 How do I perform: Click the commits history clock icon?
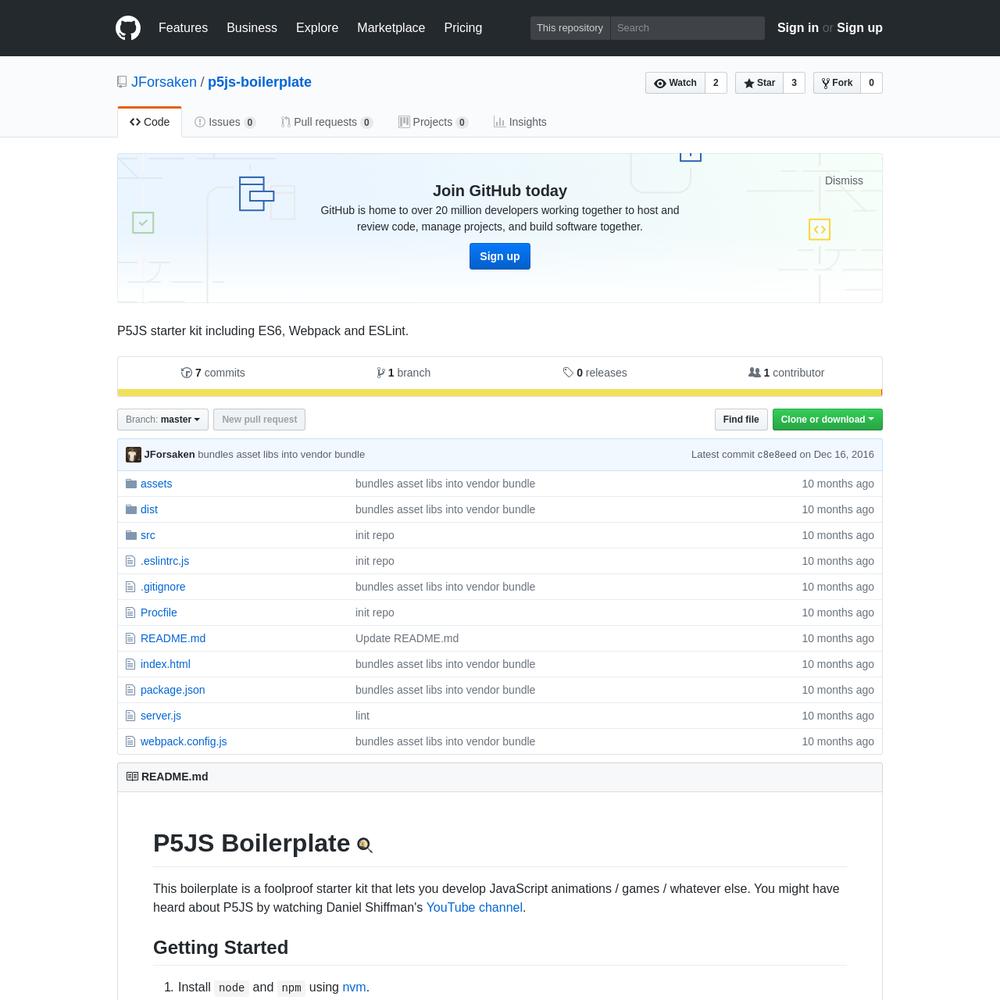click(186, 373)
